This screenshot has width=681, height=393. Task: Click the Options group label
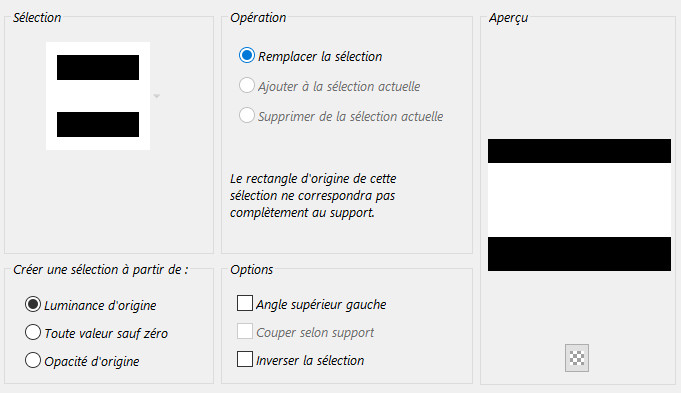coord(251,270)
